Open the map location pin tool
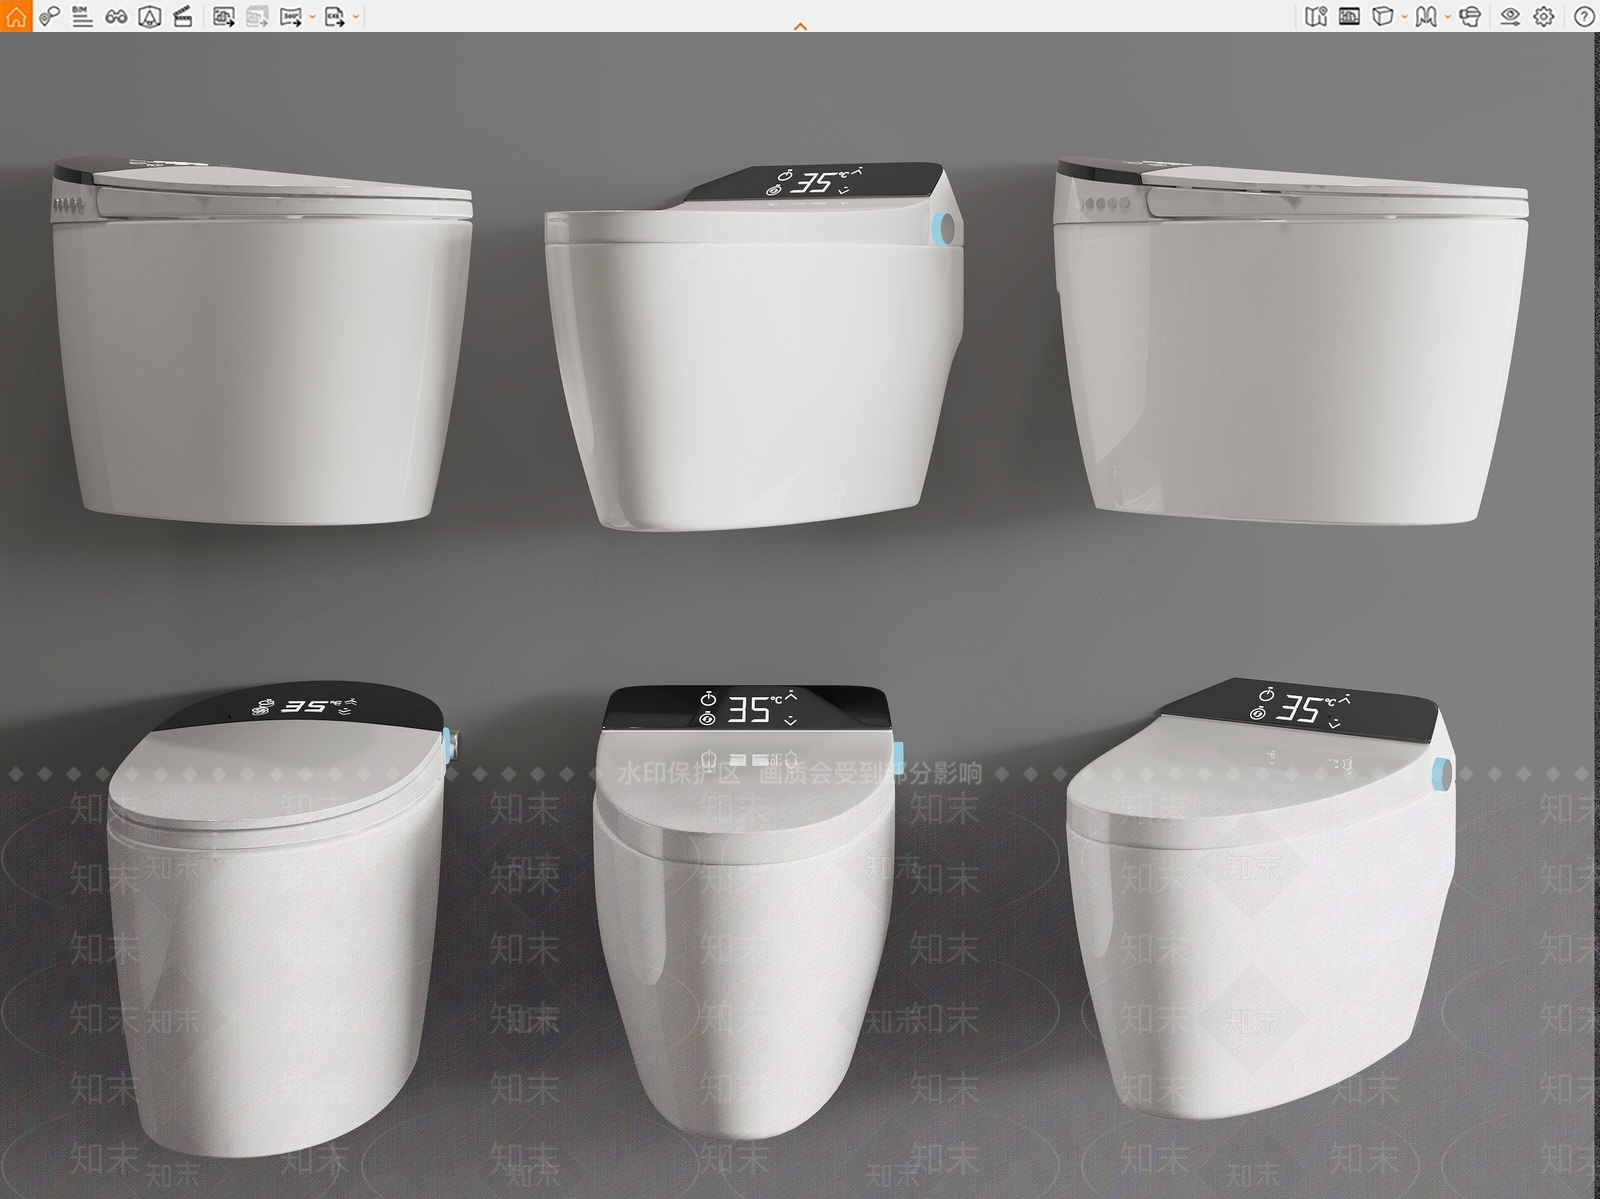 [x=1316, y=16]
